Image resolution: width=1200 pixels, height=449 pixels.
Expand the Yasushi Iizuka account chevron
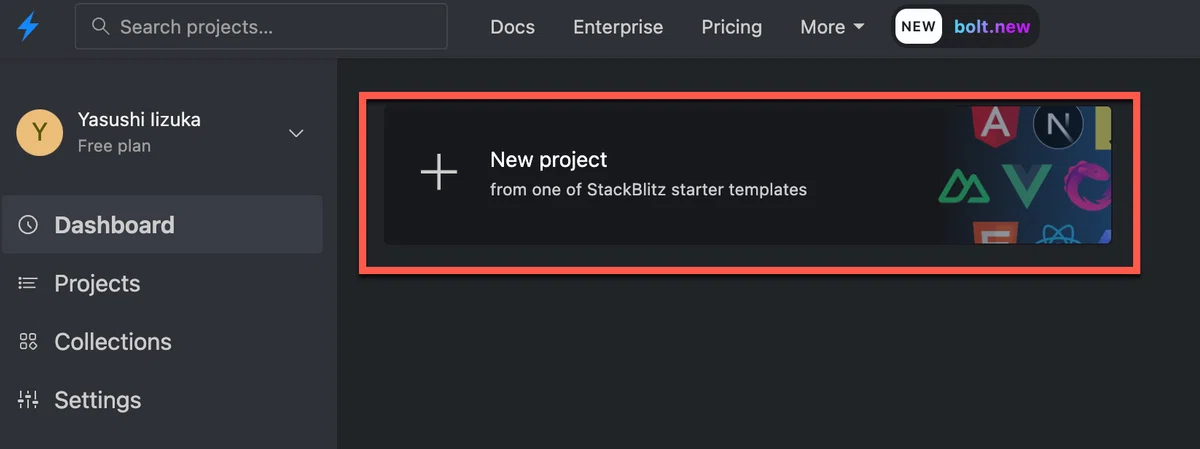296,133
